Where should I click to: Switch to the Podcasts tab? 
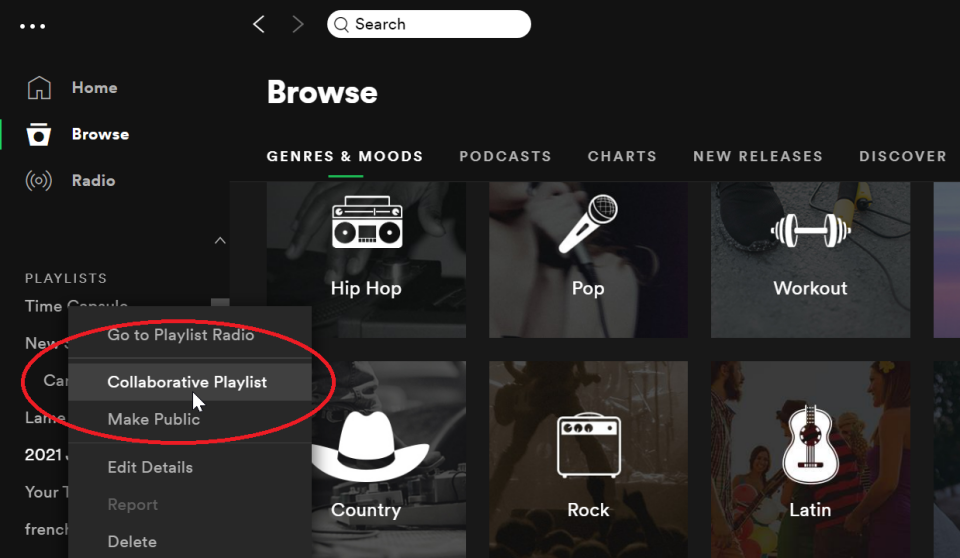tap(505, 156)
